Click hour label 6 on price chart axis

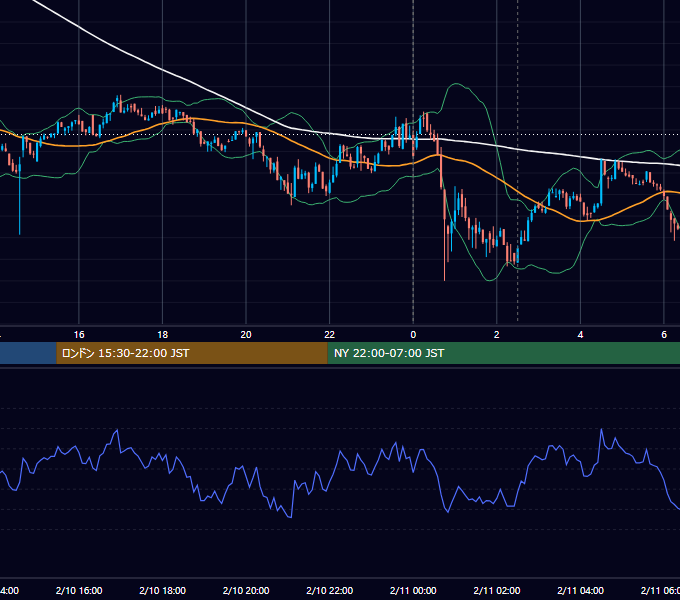coord(664,335)
